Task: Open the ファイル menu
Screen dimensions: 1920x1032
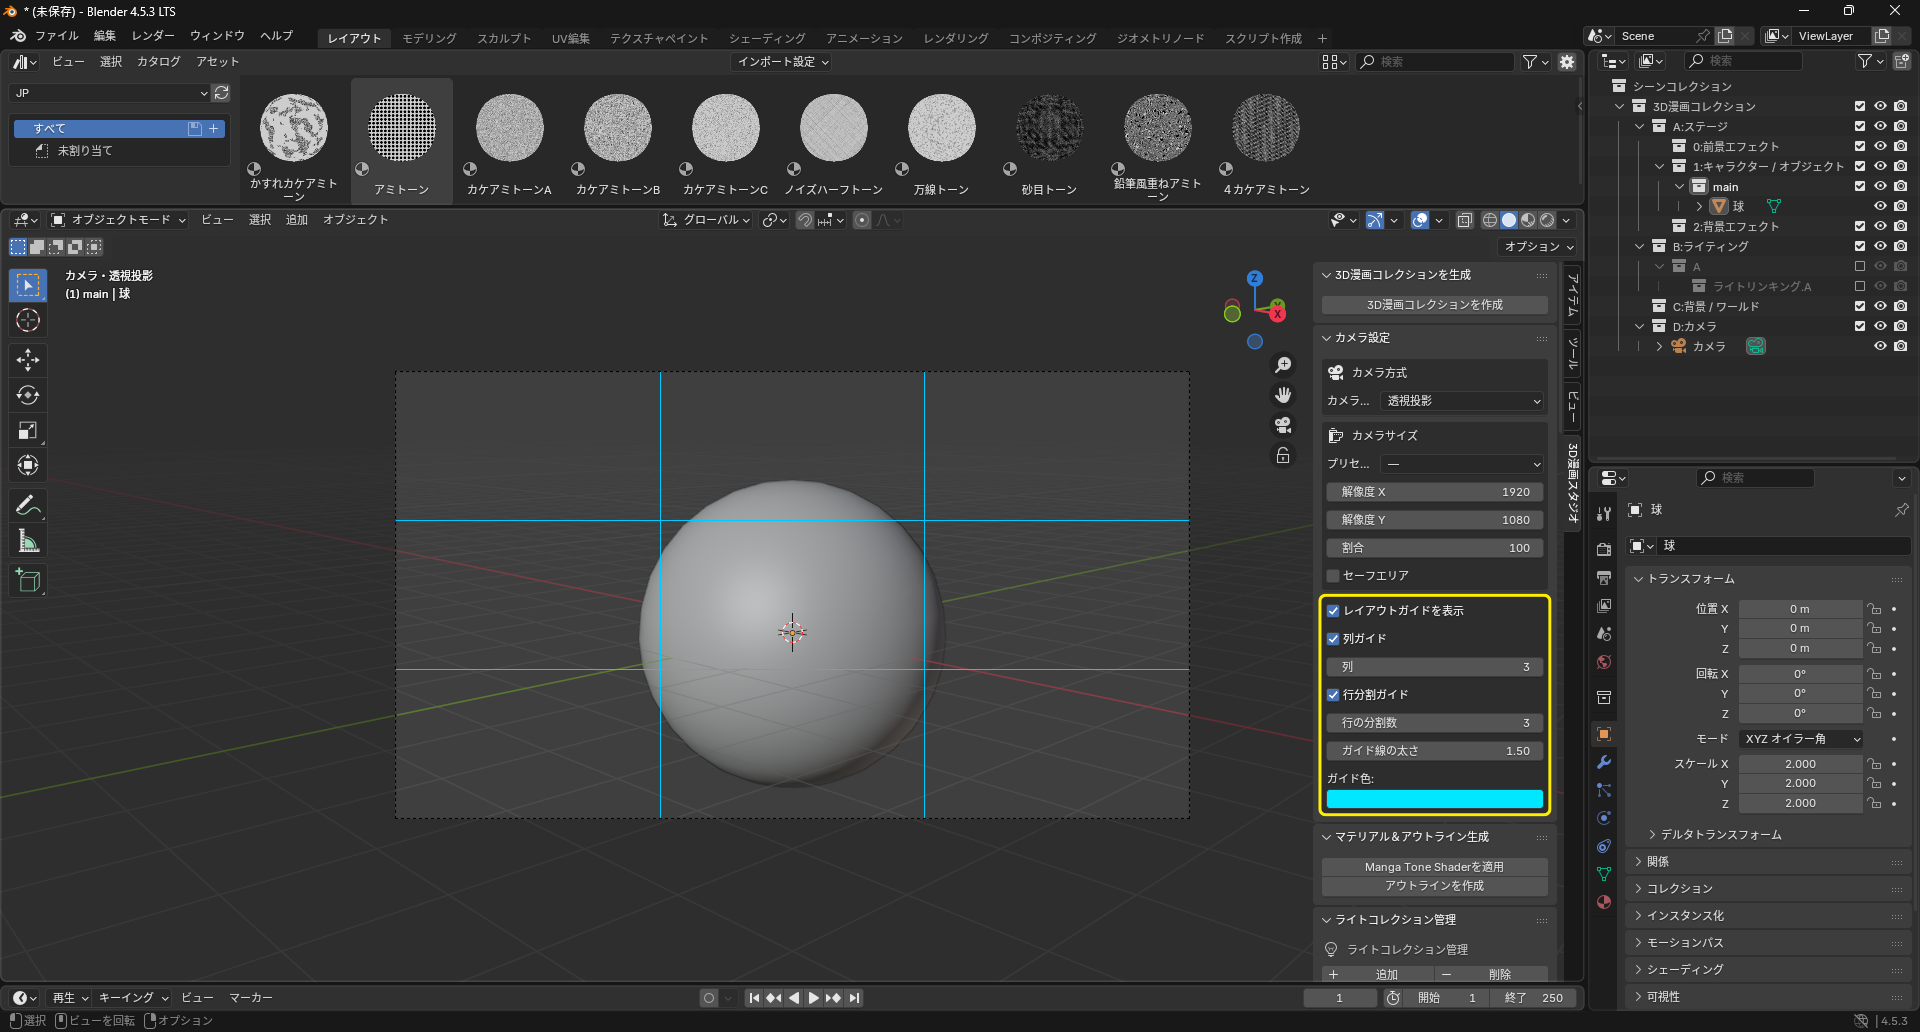Action: coord(56,36)
